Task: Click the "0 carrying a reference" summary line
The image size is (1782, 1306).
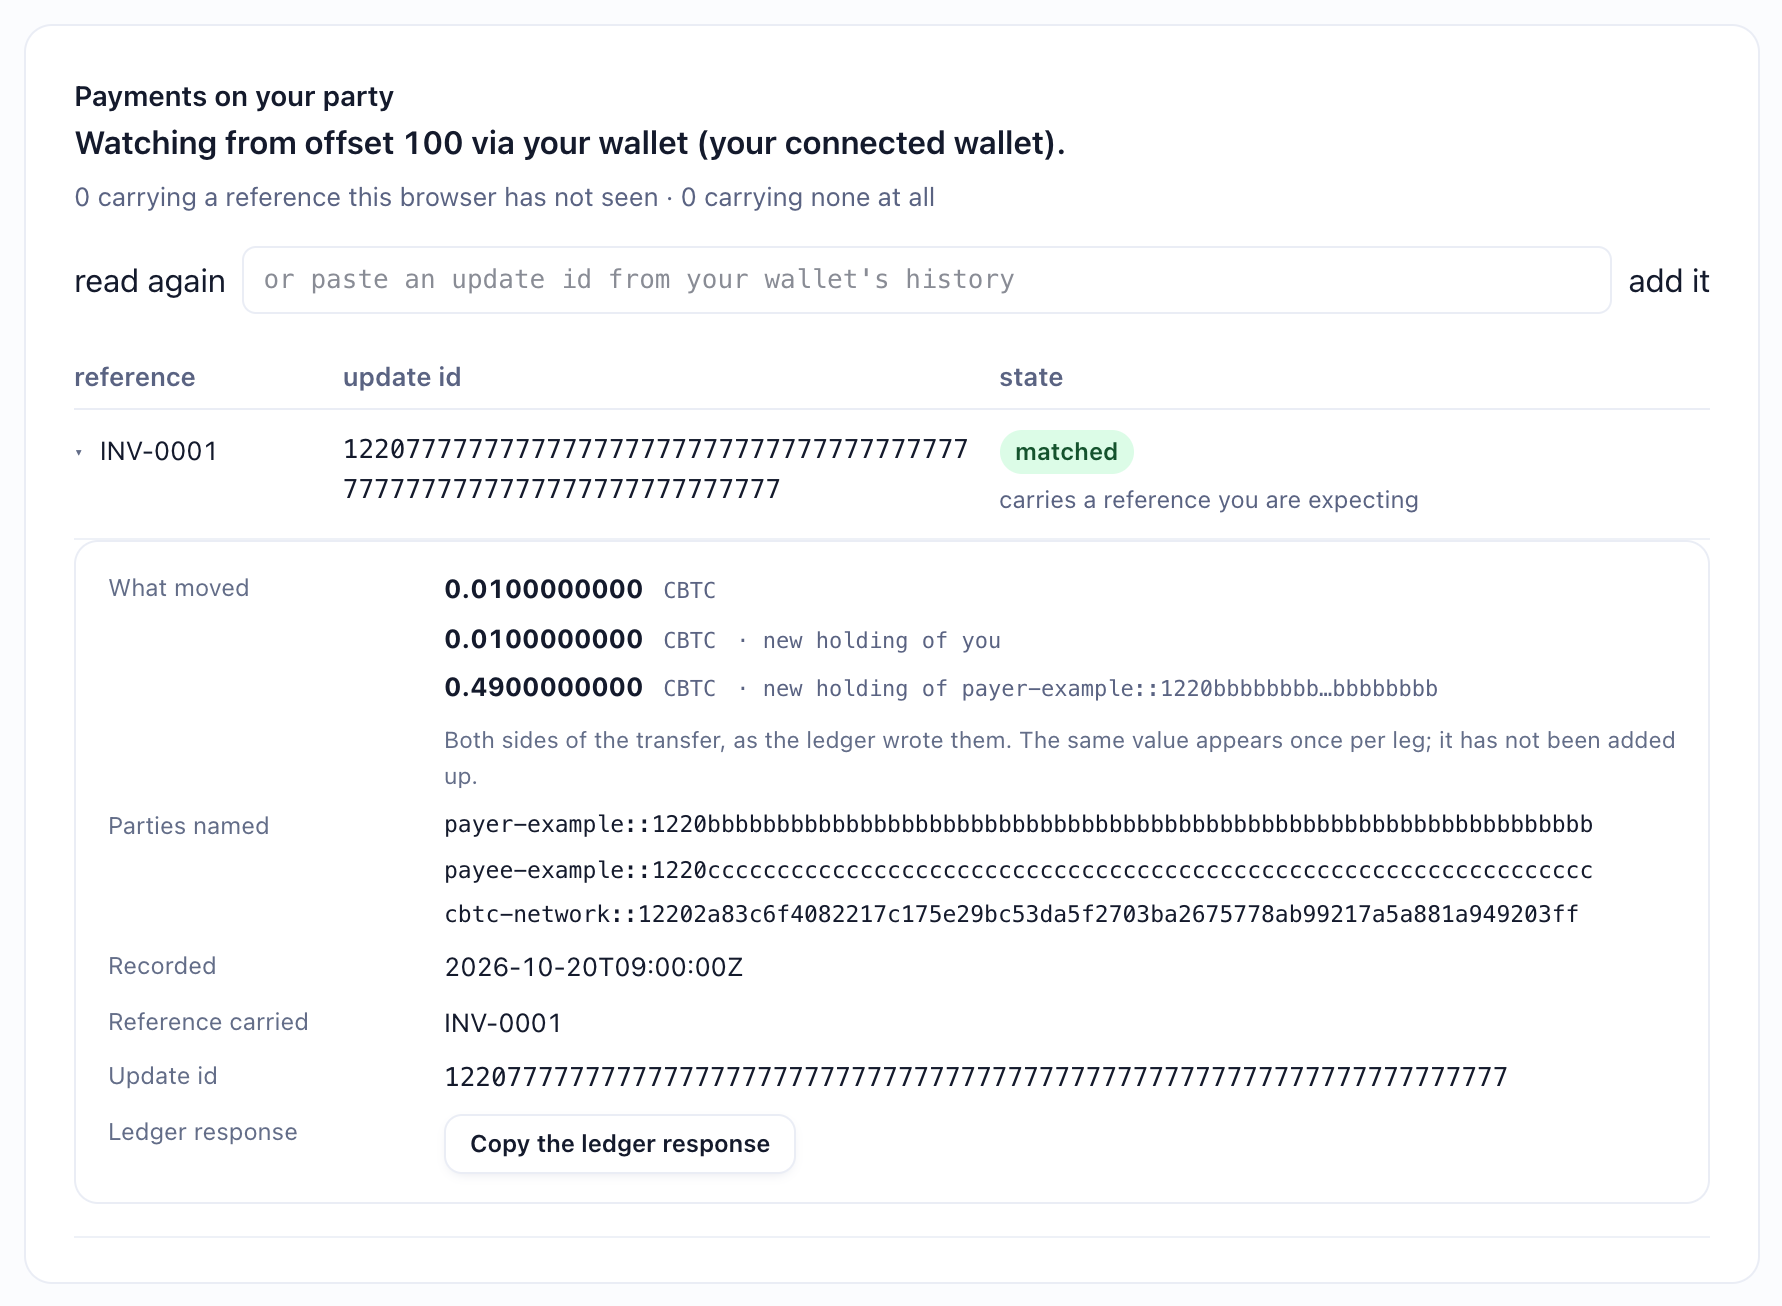Action: 504,197
